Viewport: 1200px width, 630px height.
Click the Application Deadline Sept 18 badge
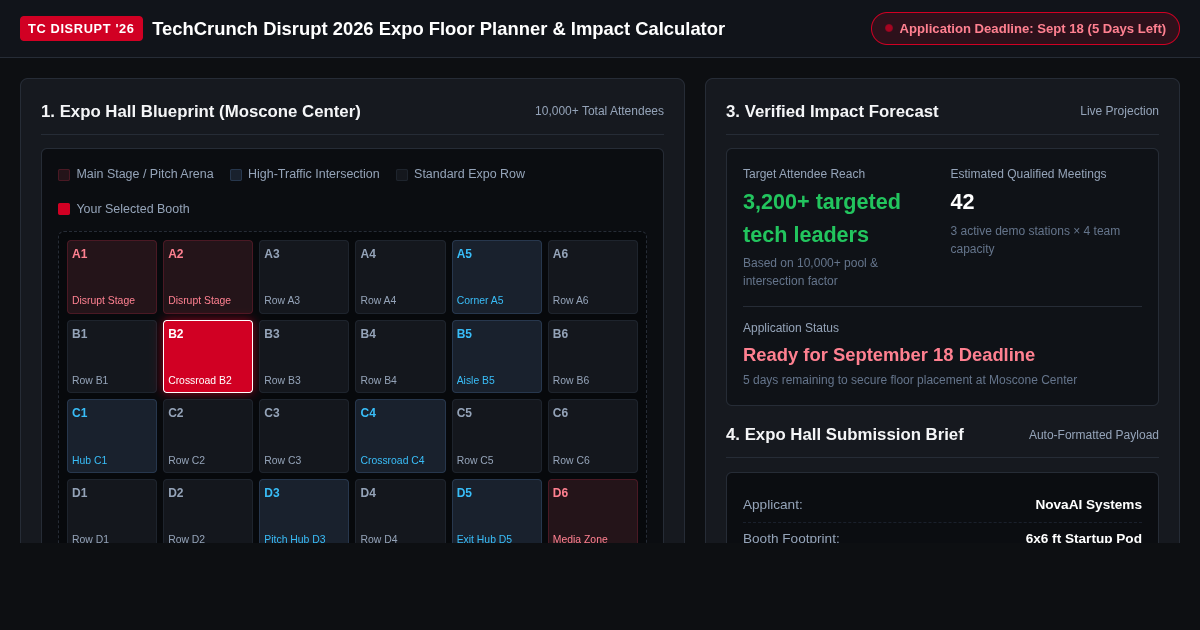coord(1025,28)
